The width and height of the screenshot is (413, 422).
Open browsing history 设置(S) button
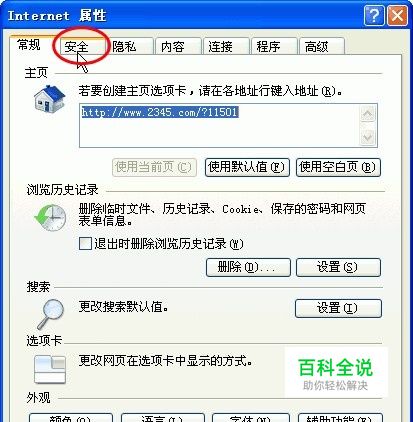(x=338, y=267)
